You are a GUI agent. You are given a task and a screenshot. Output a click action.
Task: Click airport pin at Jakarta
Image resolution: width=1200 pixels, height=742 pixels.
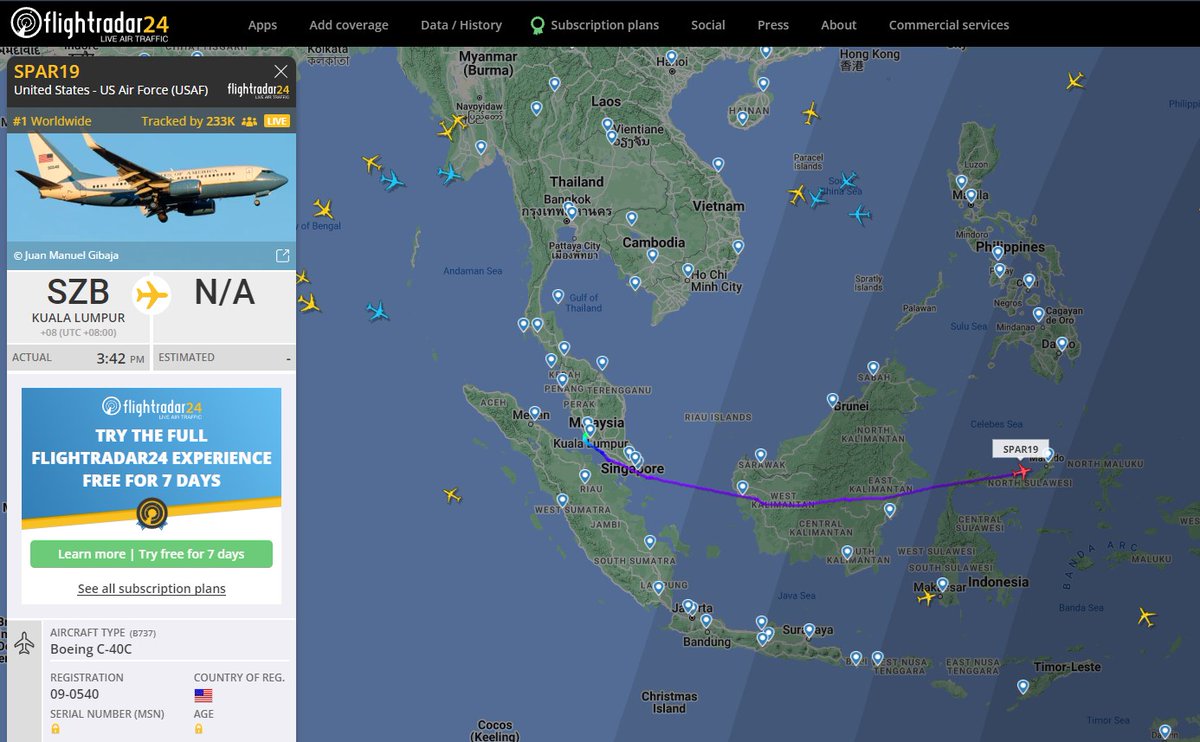[x=689, y=606]
